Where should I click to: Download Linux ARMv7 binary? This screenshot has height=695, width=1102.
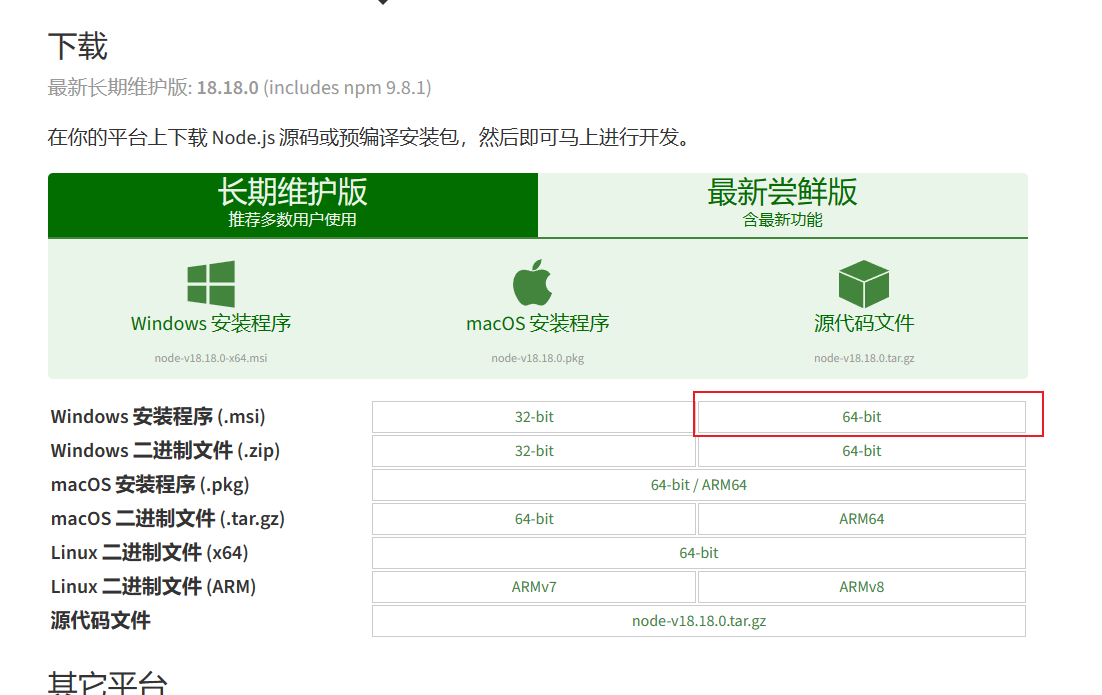click(x=534, y=587)
